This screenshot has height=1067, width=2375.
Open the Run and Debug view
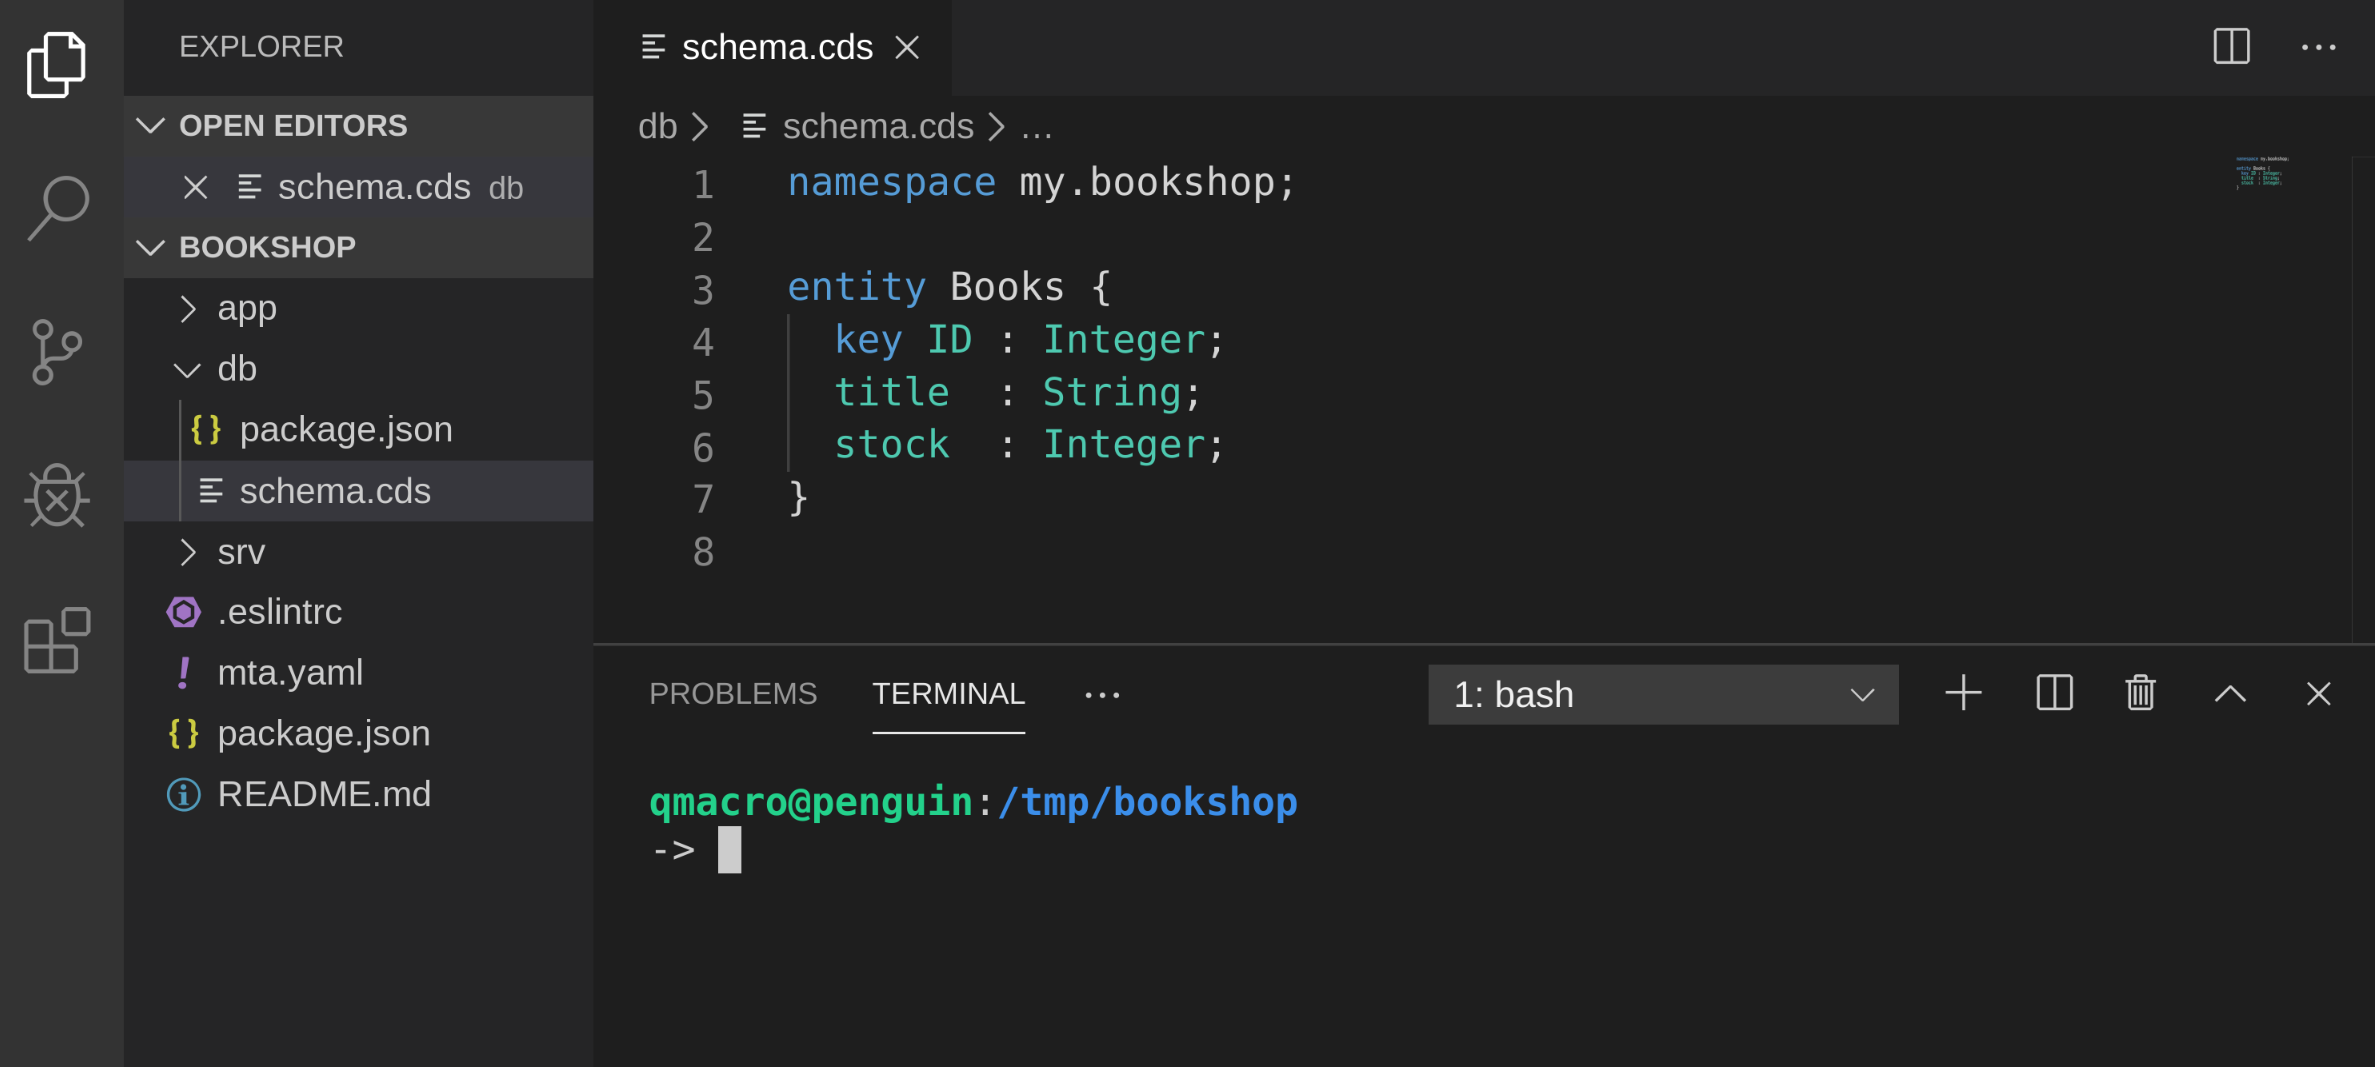point(57,496)
